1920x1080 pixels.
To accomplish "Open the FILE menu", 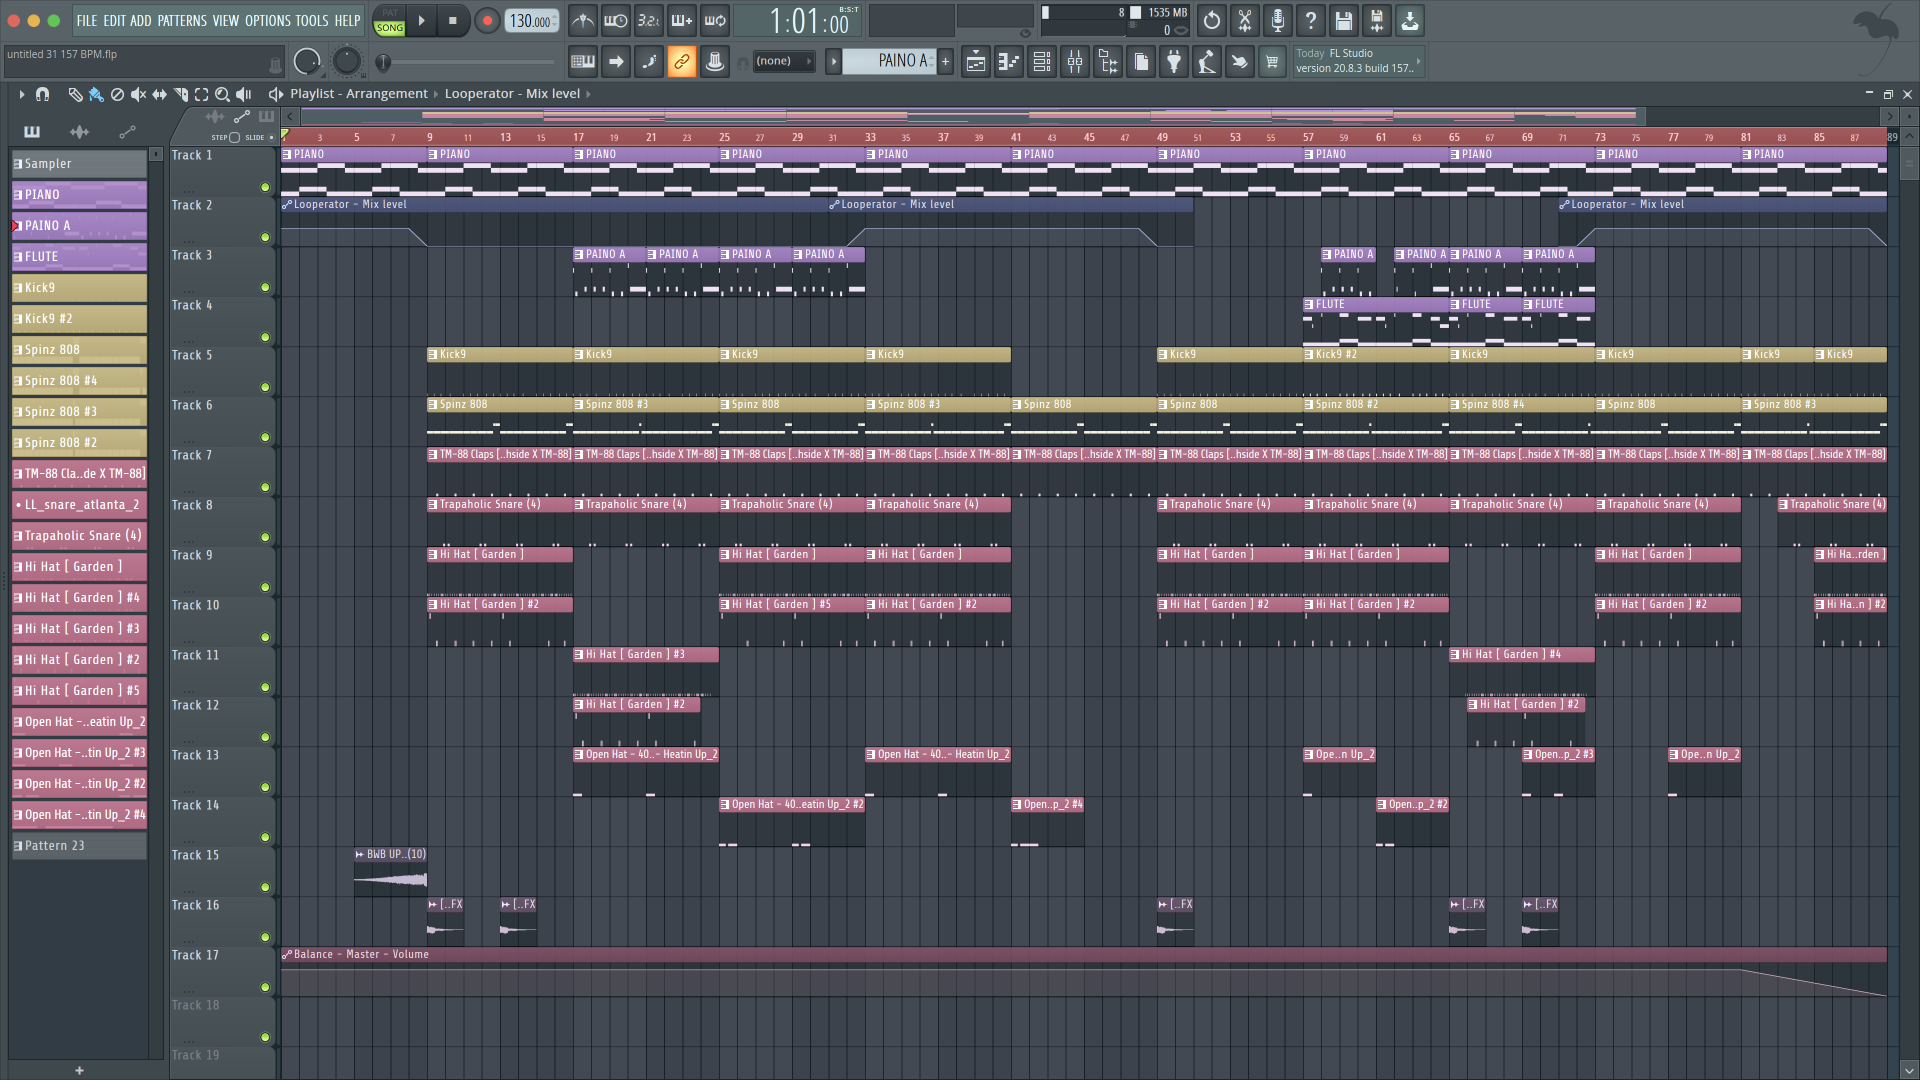I will pyautogui.click(x=87, y=21).
